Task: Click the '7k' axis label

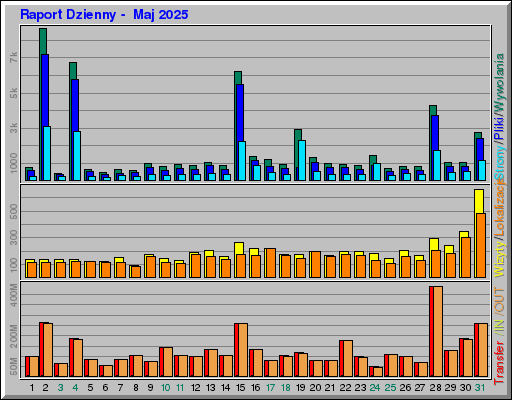Action: [14, 57]
